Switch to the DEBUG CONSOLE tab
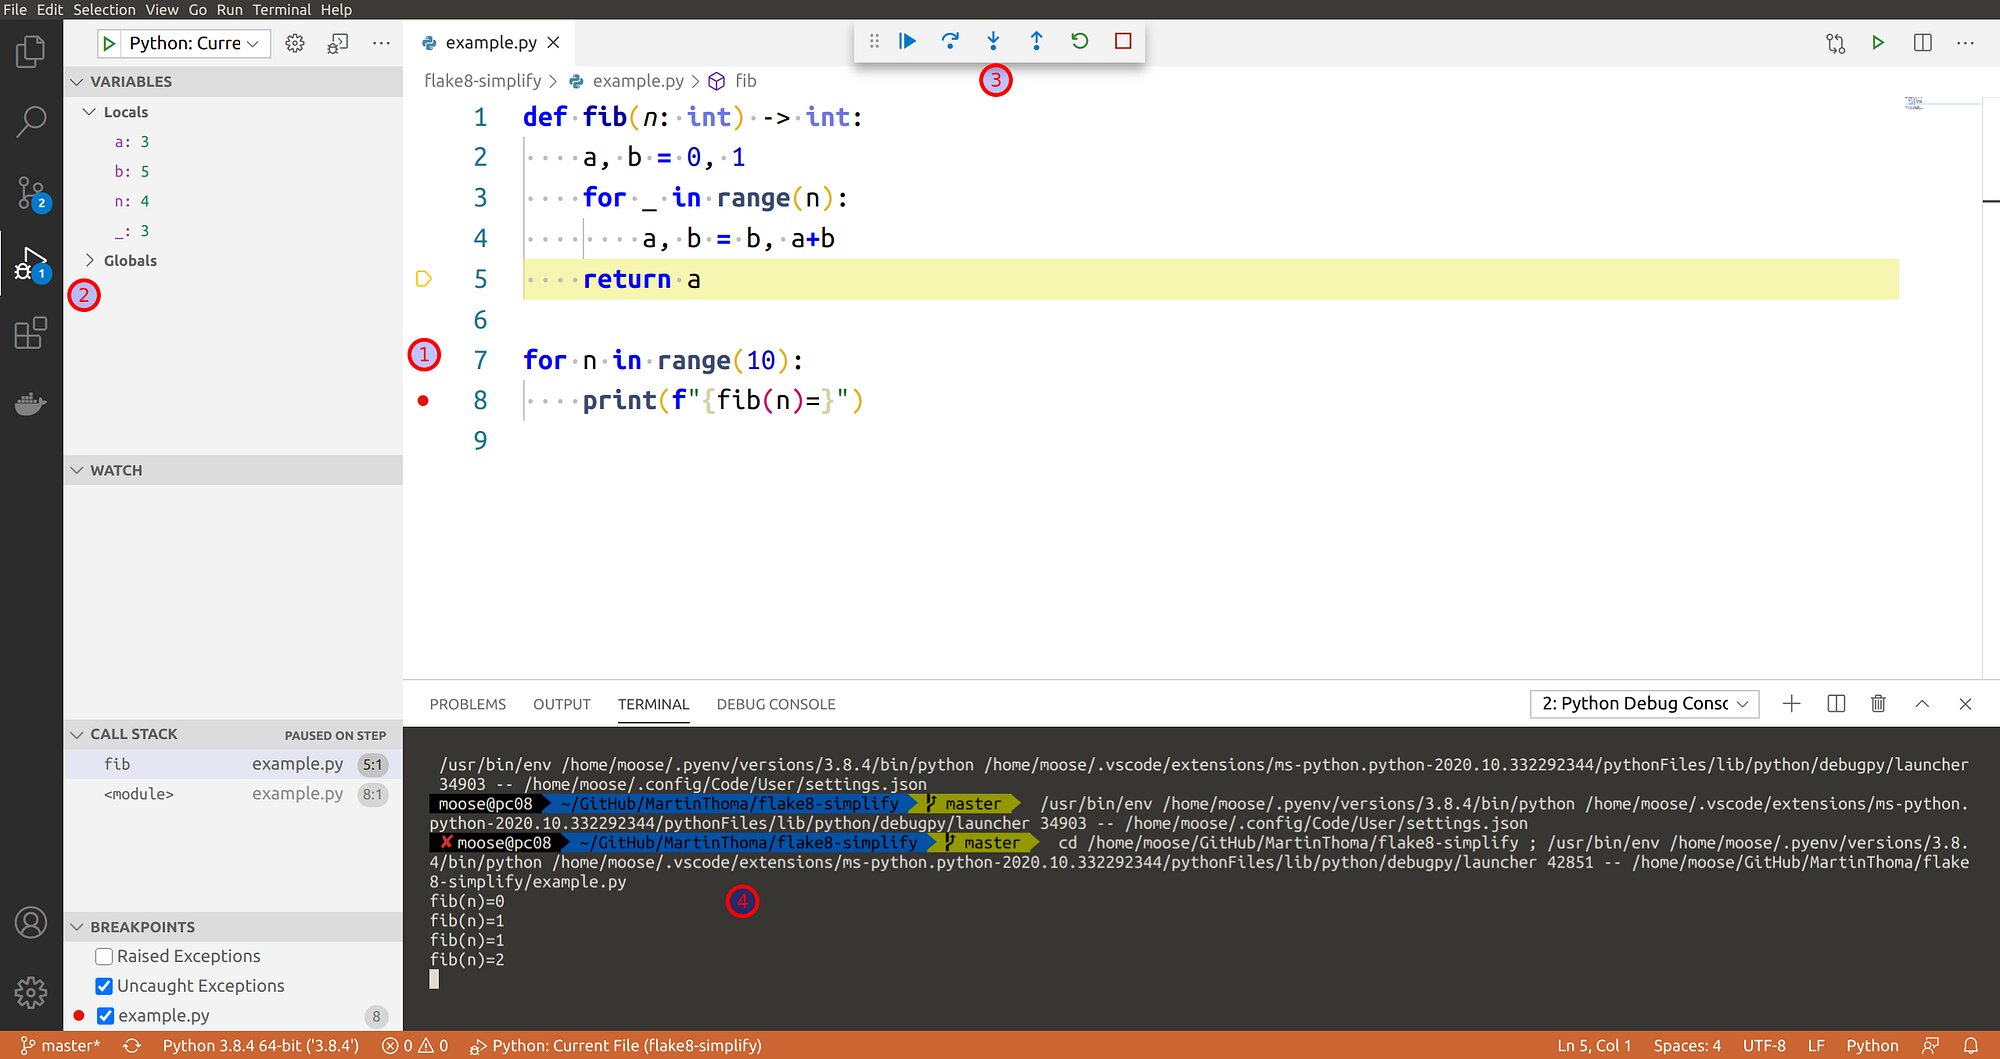The height and width of the screenshot is (1059, 2000). 776,705
